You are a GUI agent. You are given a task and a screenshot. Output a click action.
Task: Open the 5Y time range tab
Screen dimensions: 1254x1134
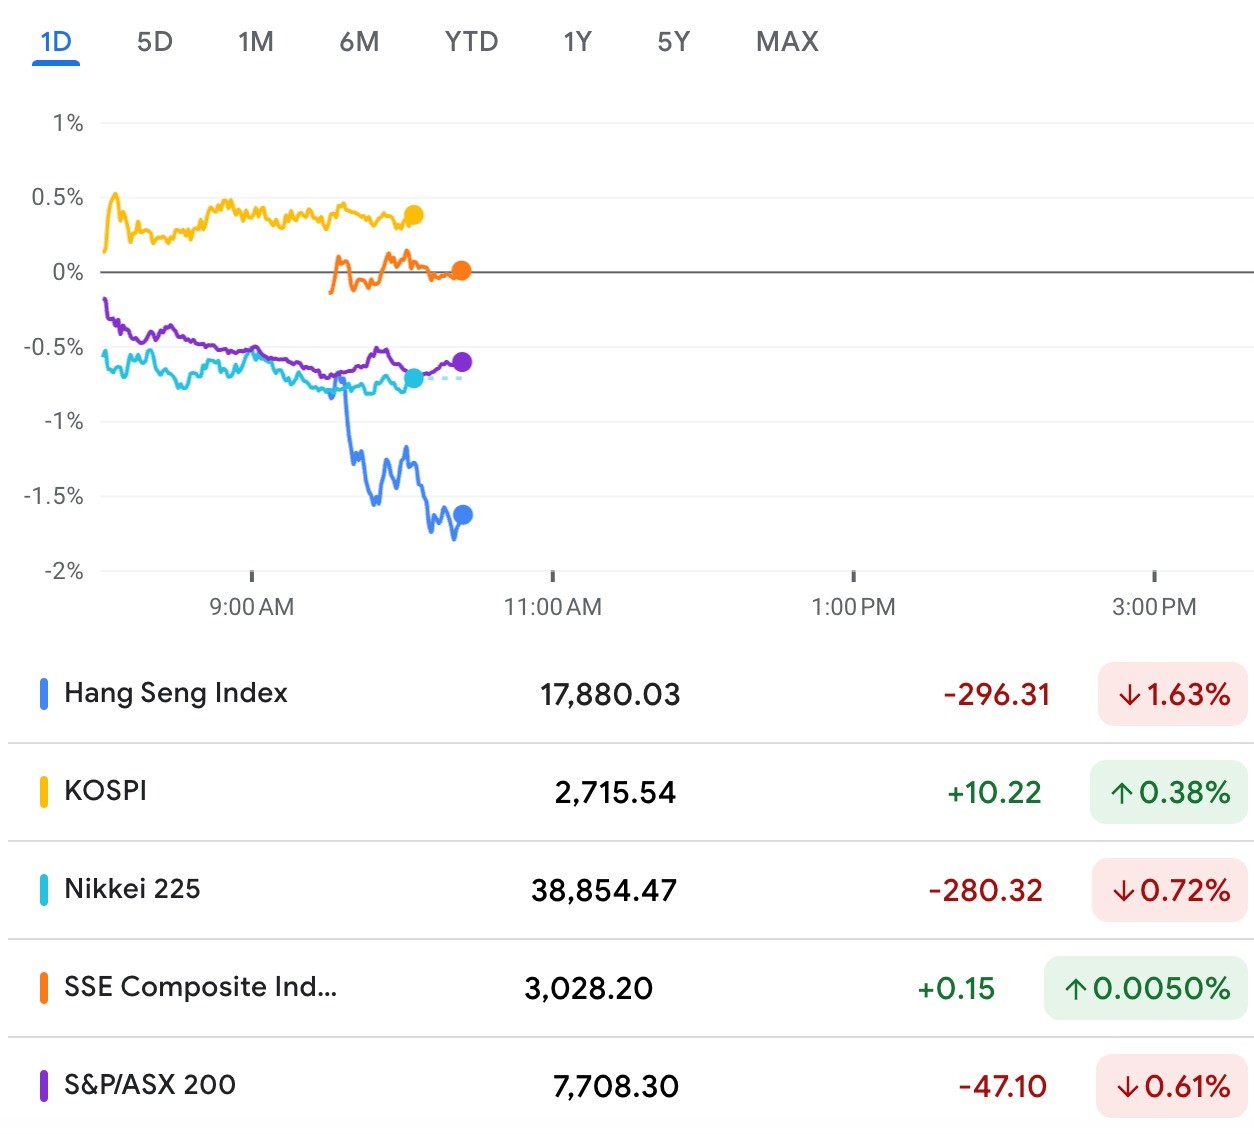pos(674,42)
